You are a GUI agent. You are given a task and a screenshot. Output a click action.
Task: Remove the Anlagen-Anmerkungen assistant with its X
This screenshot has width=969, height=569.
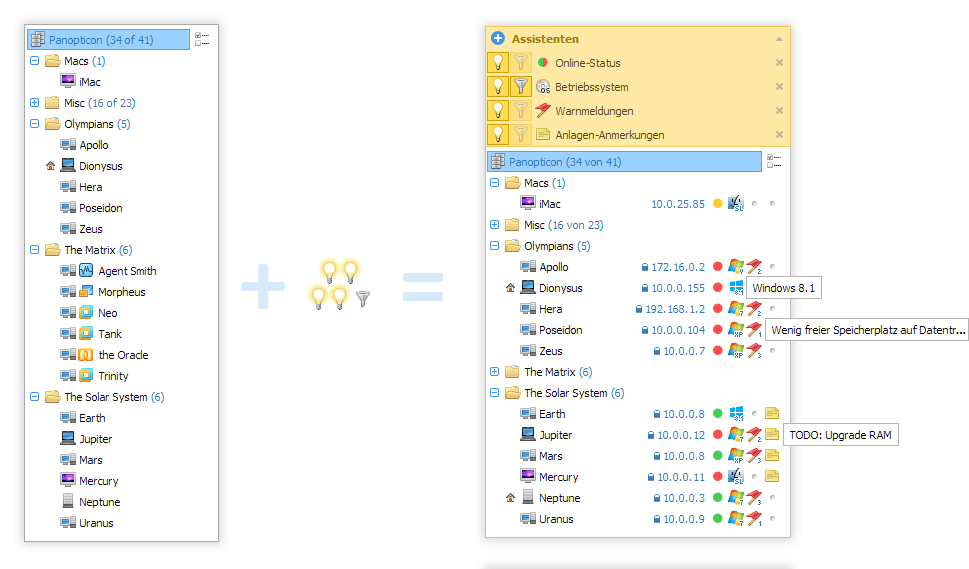(x=779, y=135)
